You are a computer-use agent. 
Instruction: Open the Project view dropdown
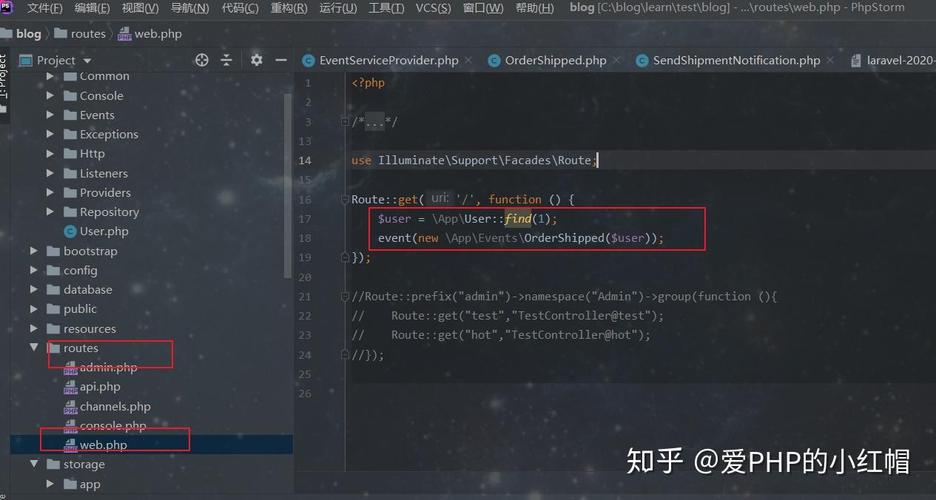pos(87,61)
